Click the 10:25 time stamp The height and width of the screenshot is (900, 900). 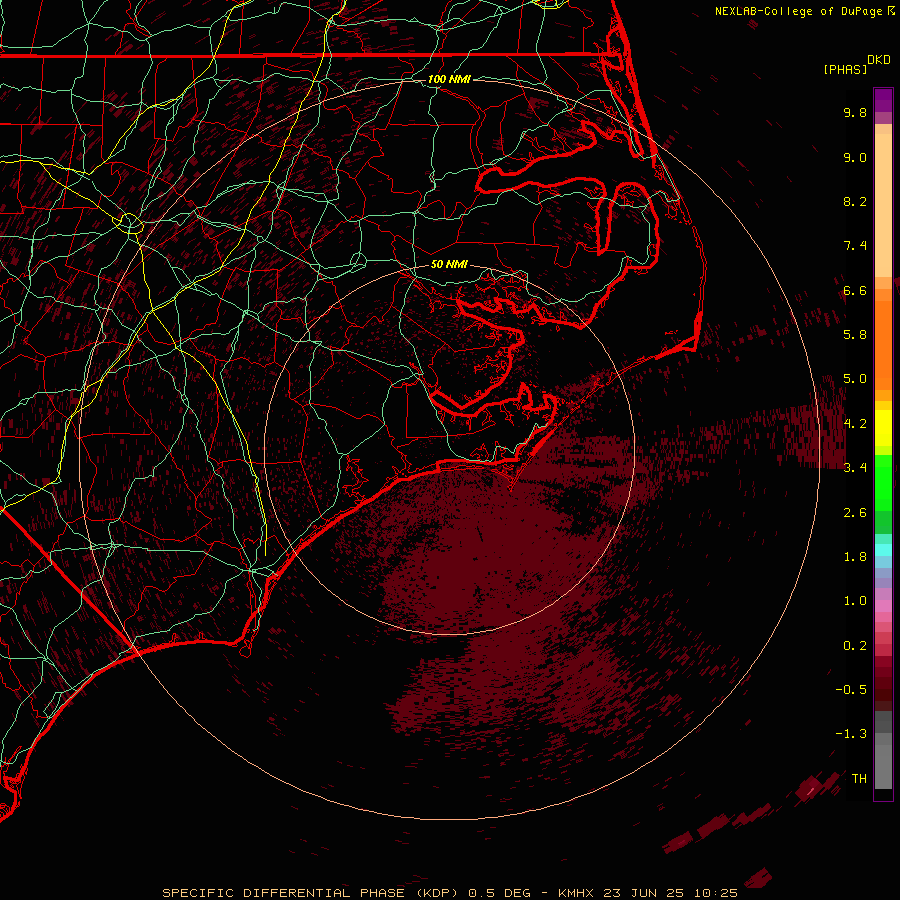(x=716, y=893)
